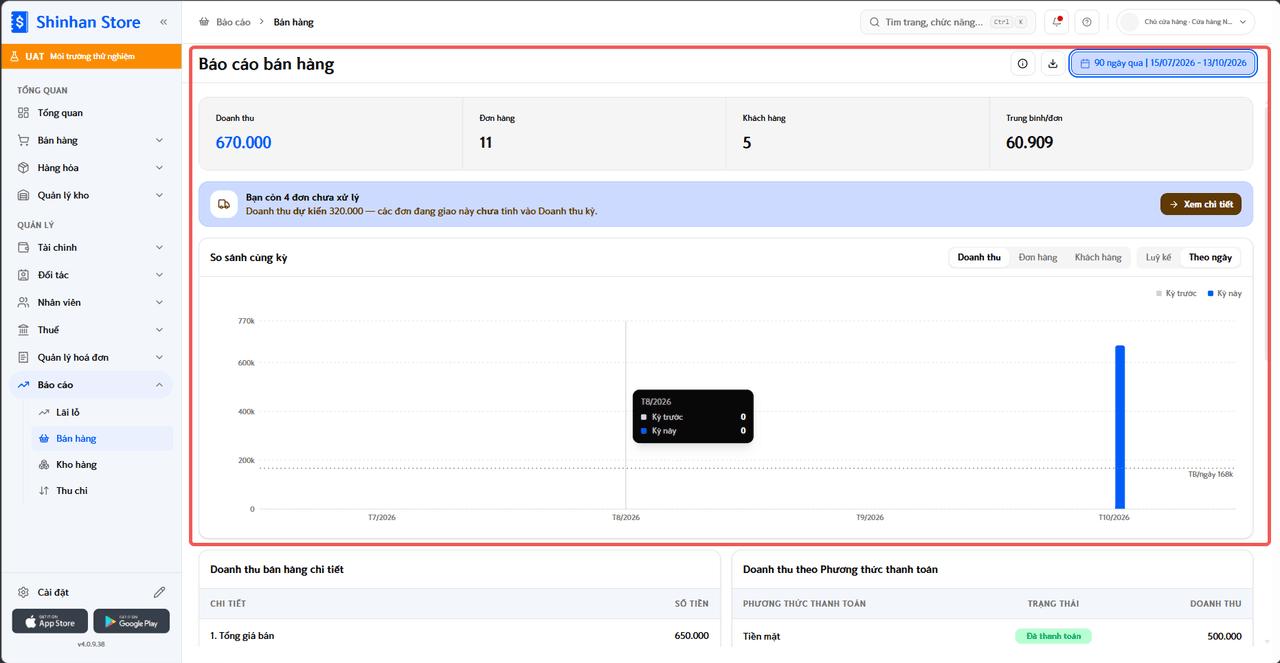Click the info icon beside the download button

click(1022, 64)
